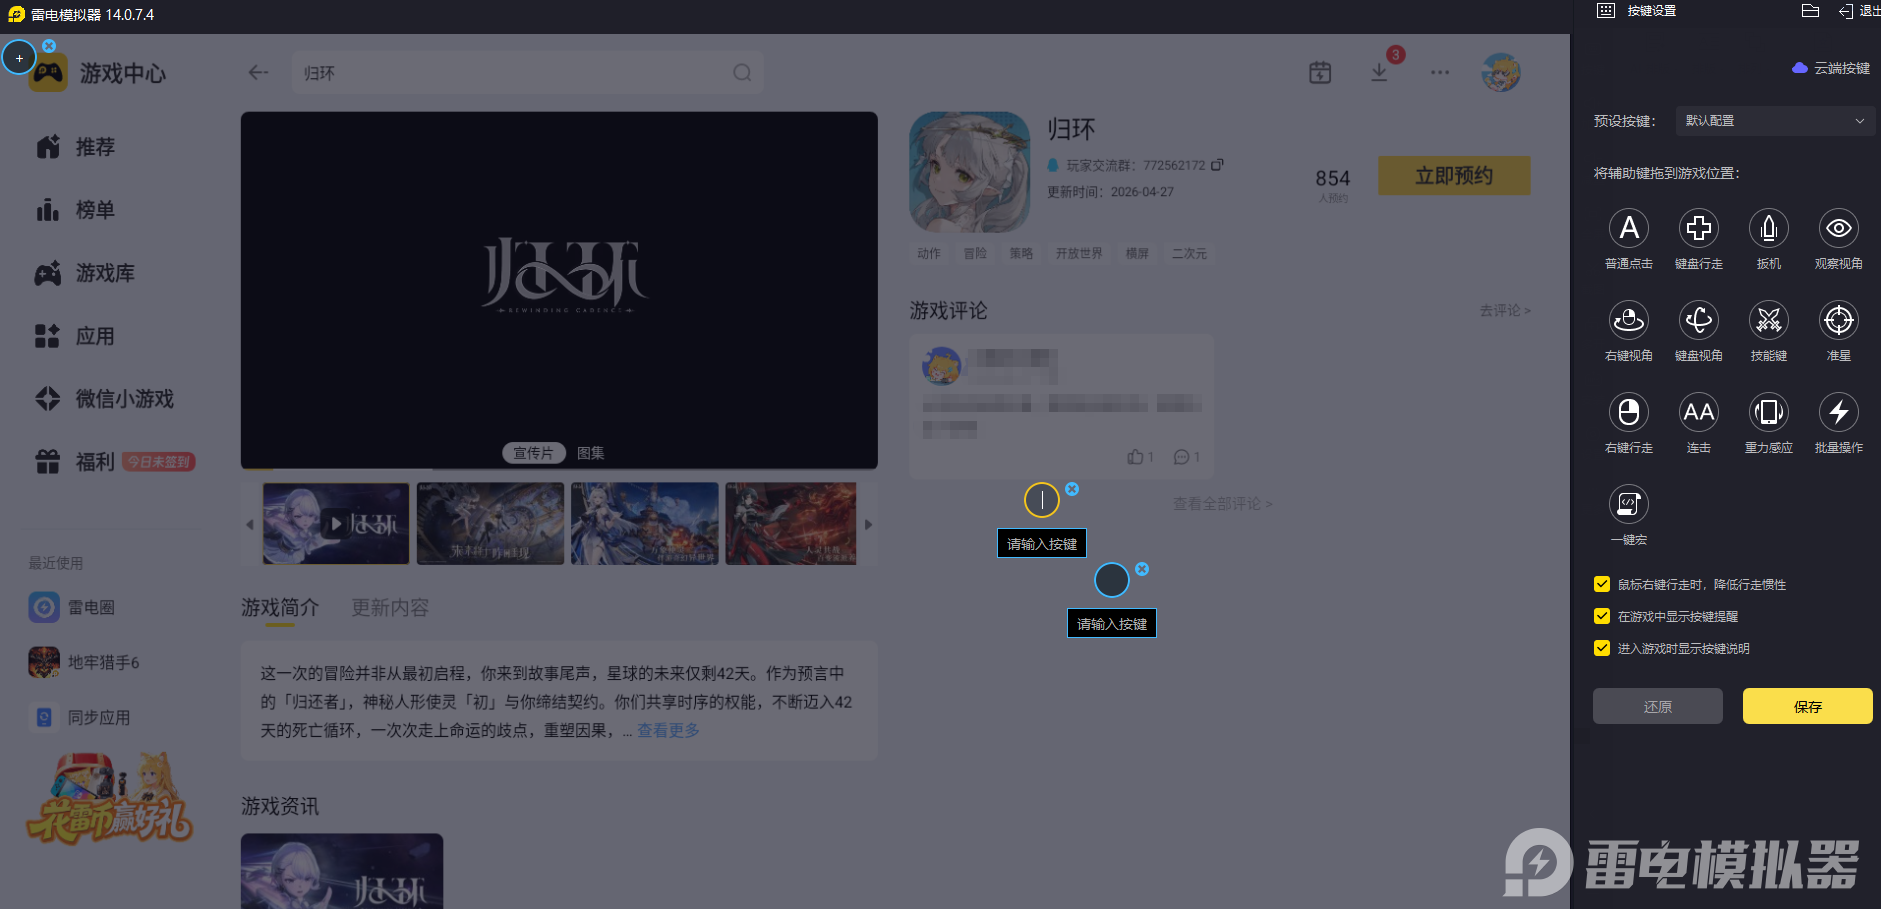This screenshot has width=1881, height=909.
Task: Show next screenshot thumbnails with right arrow
Action: (x=868, y=524)
